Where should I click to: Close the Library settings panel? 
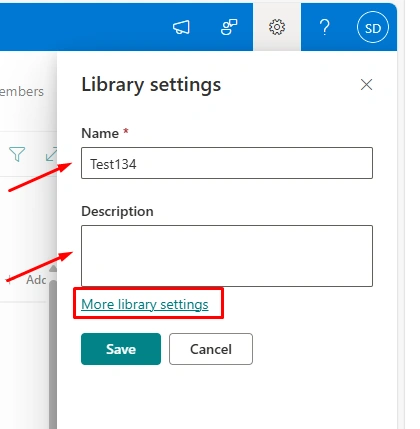coord(366,85)
